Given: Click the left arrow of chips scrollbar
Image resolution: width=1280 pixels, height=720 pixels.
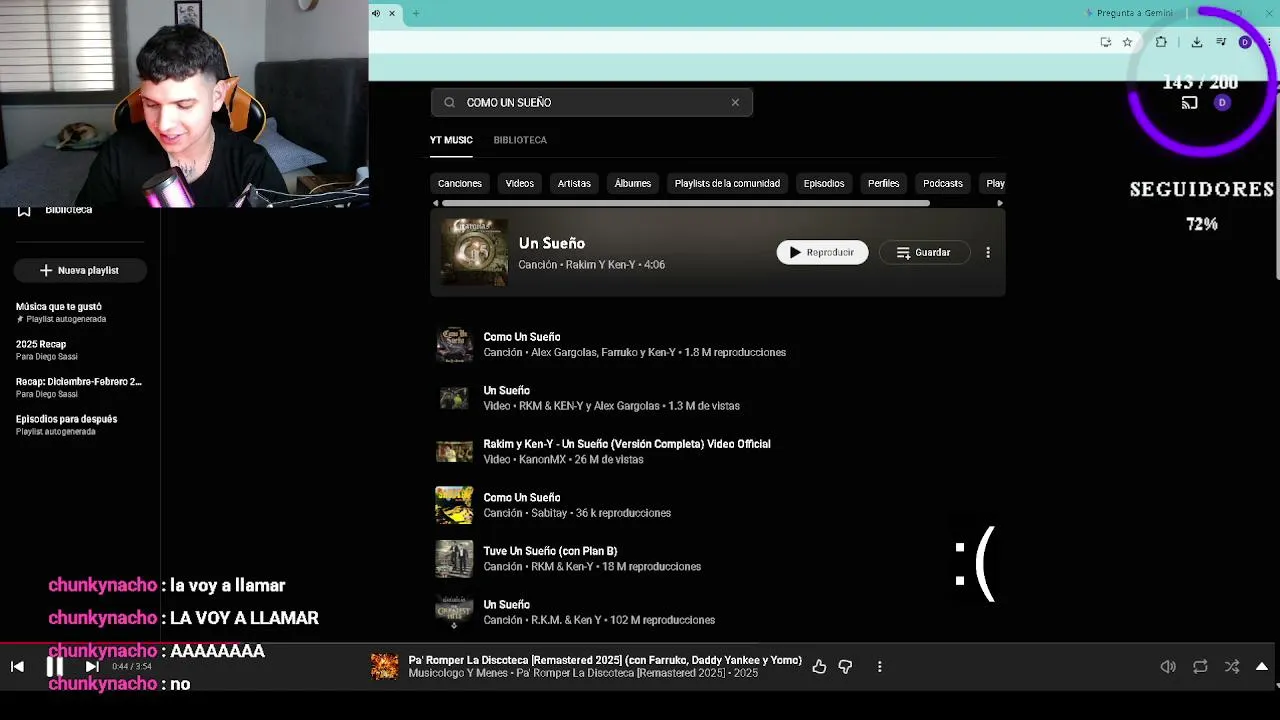Looking at the screenshot, I should (435, 203).
